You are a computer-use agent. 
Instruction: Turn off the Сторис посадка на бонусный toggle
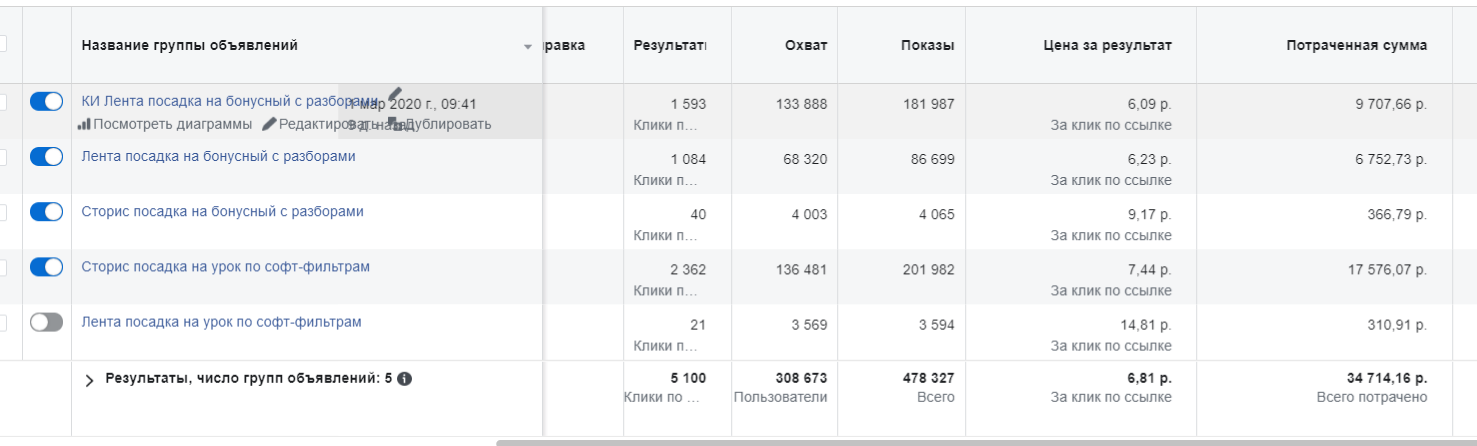[x=47, y=211]
